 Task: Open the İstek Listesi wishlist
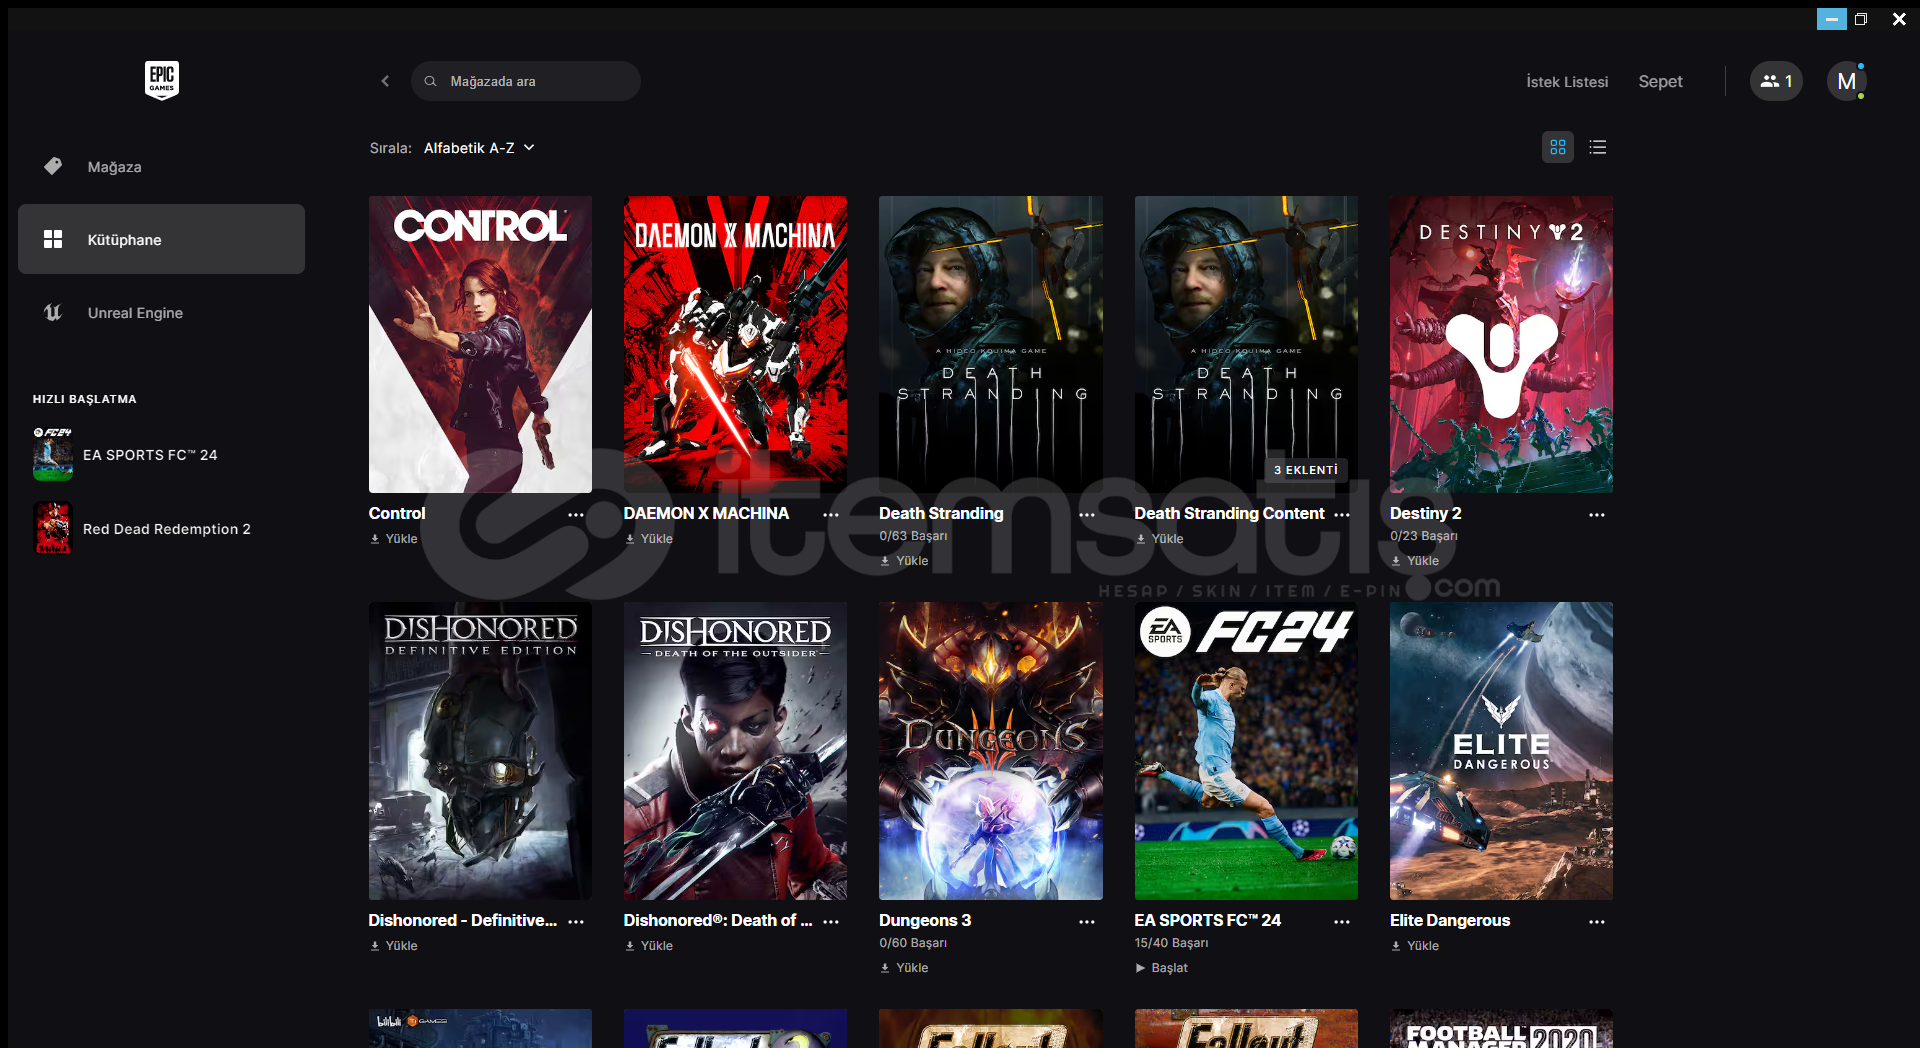pyautogui.click(x=1567, y=82)
